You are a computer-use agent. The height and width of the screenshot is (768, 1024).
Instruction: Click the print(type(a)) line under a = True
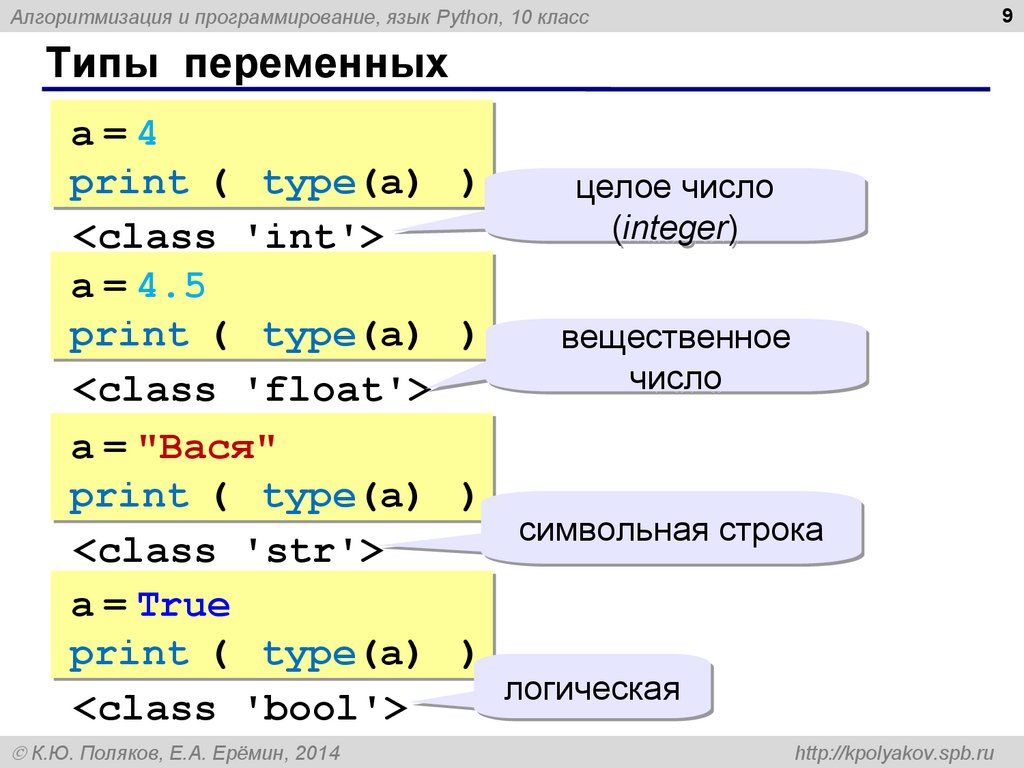(272, 654)
